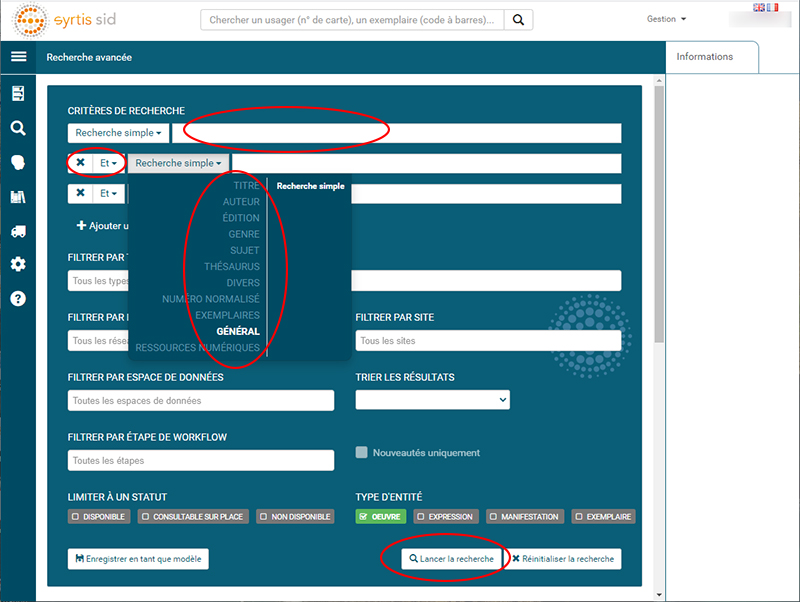This screenshot has height=602, width=800.
Task: Select GÉNÉRAL in the criteria menu
Action: [238, 332]
